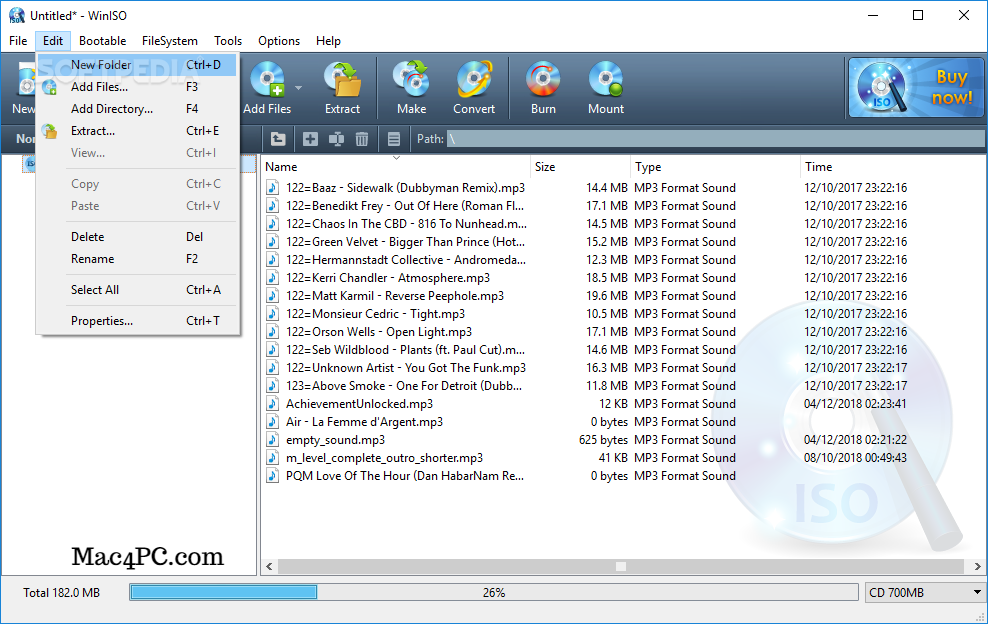Viewport: 988px width, 624px height.
Task: Choose Extract... from the Edit menu
Action: click(137, 131)
